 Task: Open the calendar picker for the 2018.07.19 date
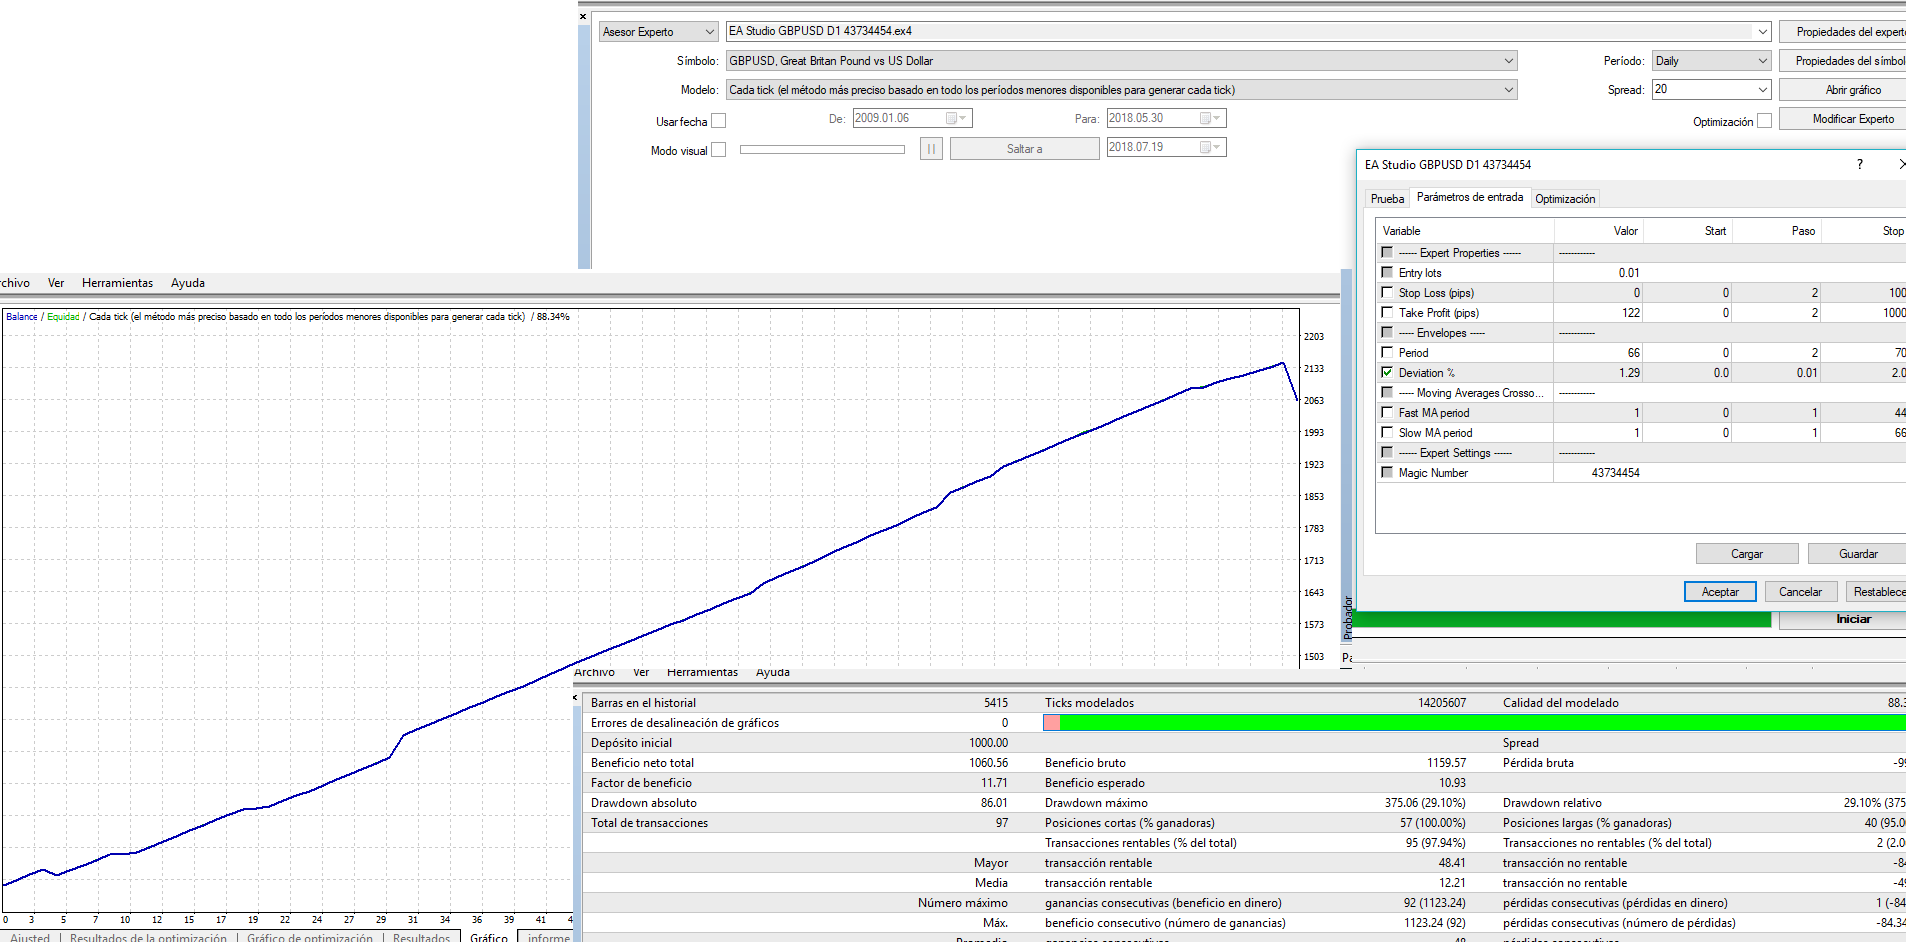click(x=1210, y=147)
